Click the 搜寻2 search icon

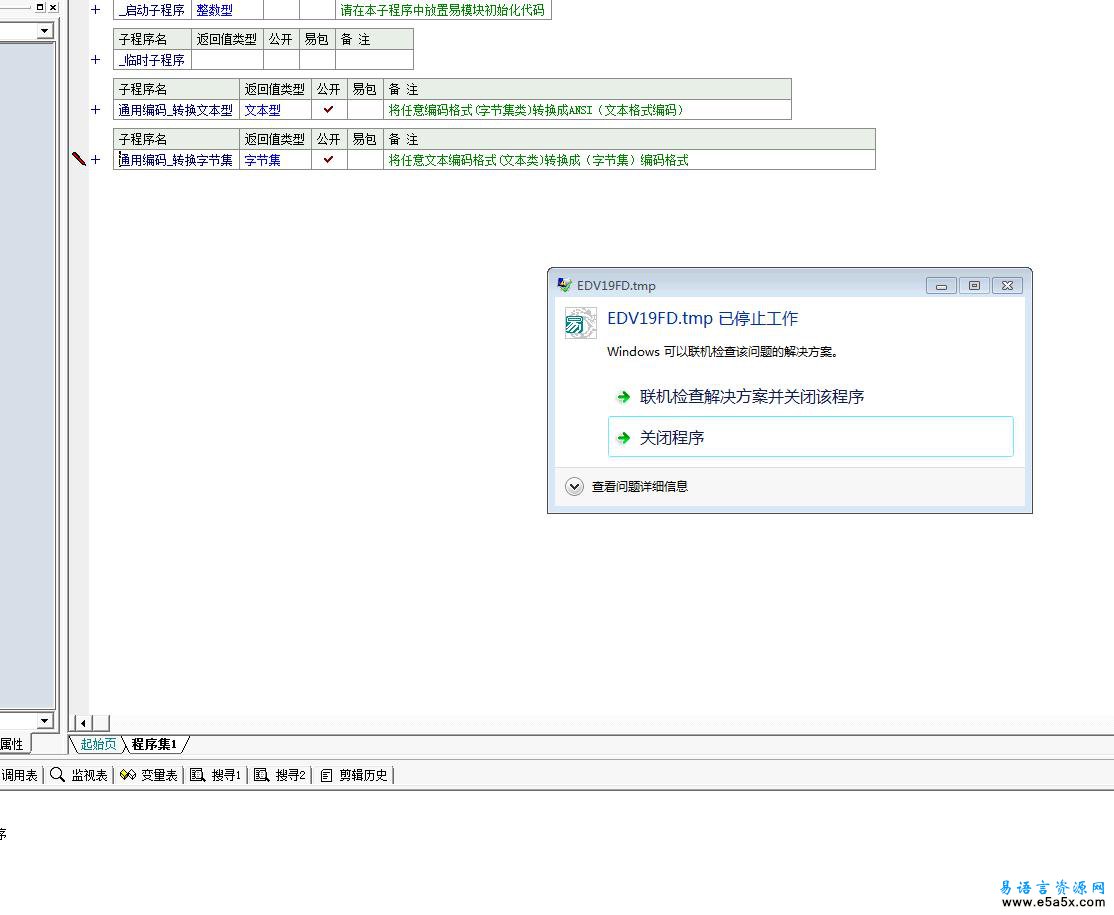point(261,775)
